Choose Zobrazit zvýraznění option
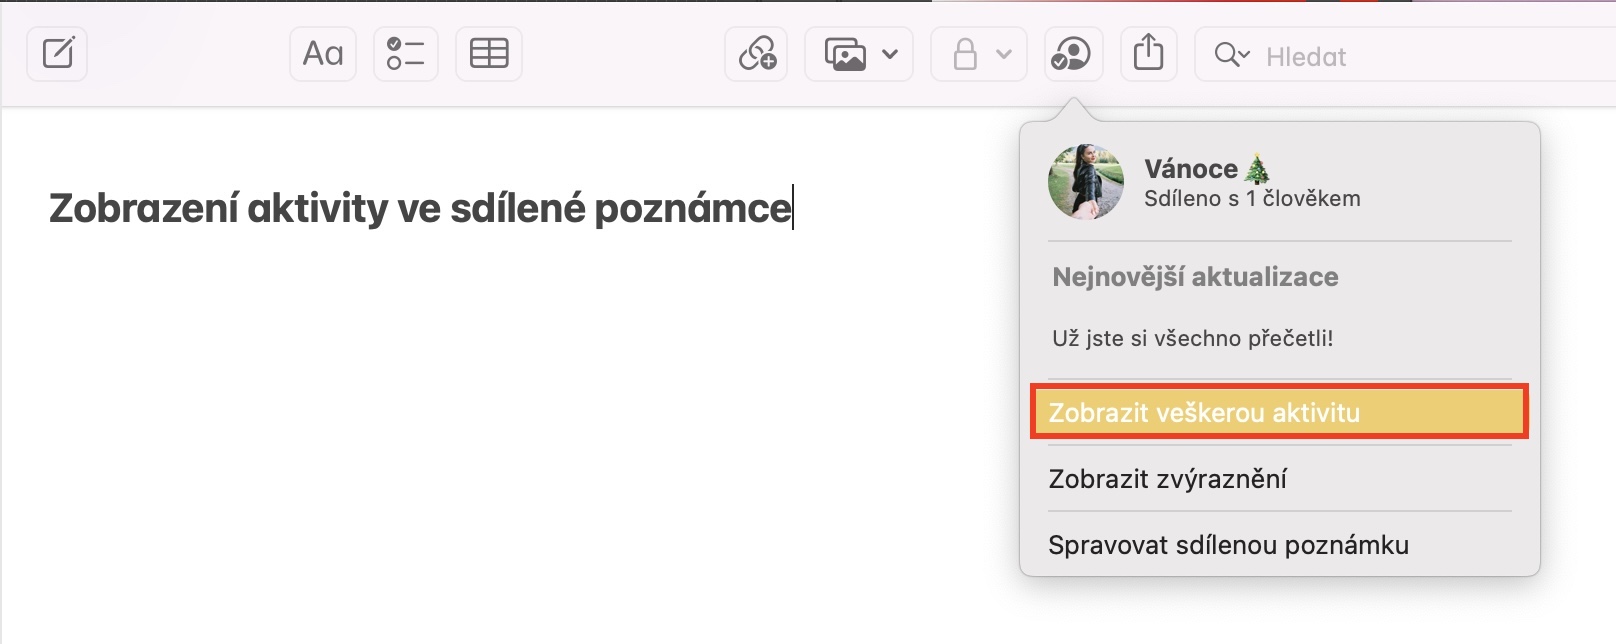The image size is (1616, 644). [x=1168, y=479]
